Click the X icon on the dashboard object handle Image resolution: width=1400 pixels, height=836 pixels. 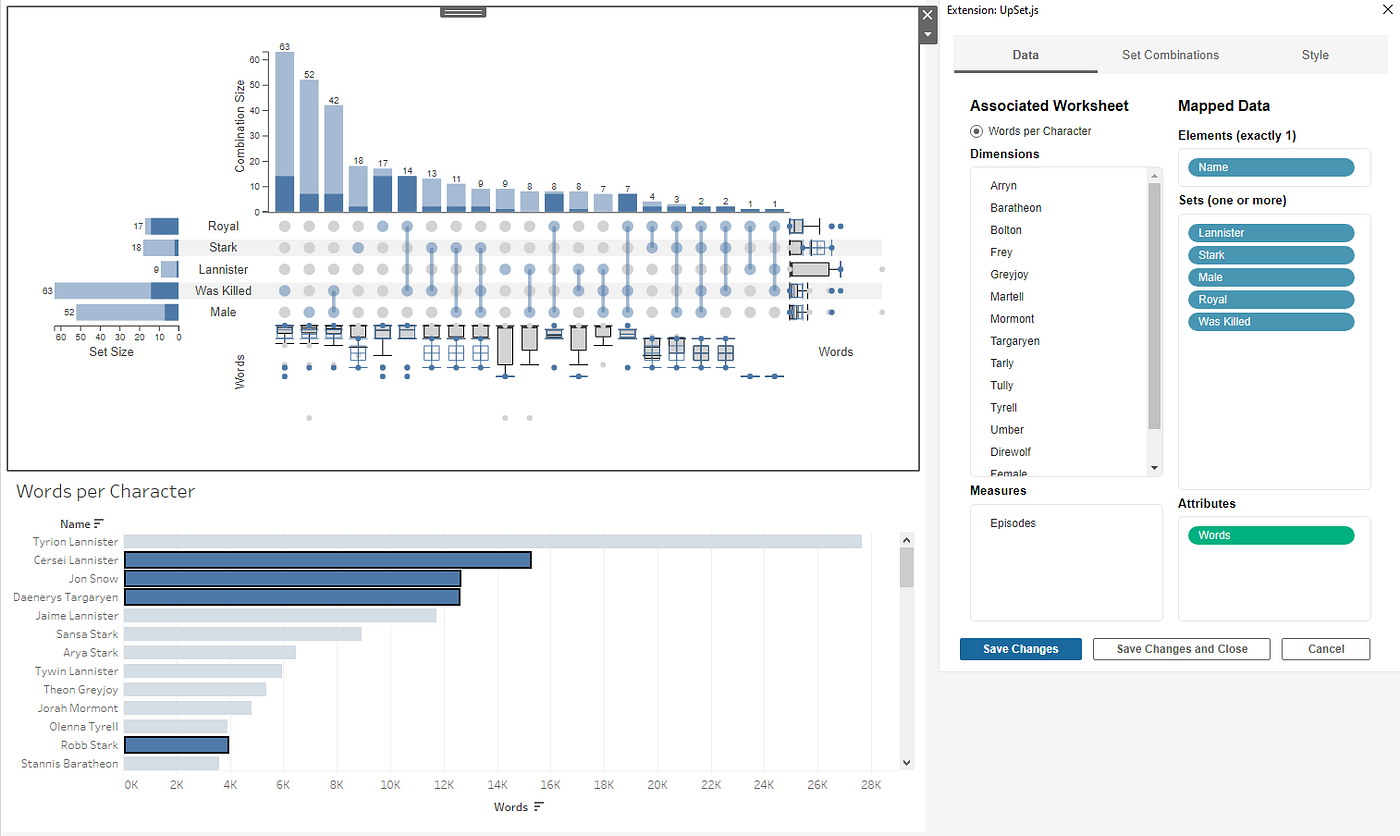click(x=927, y=14)
